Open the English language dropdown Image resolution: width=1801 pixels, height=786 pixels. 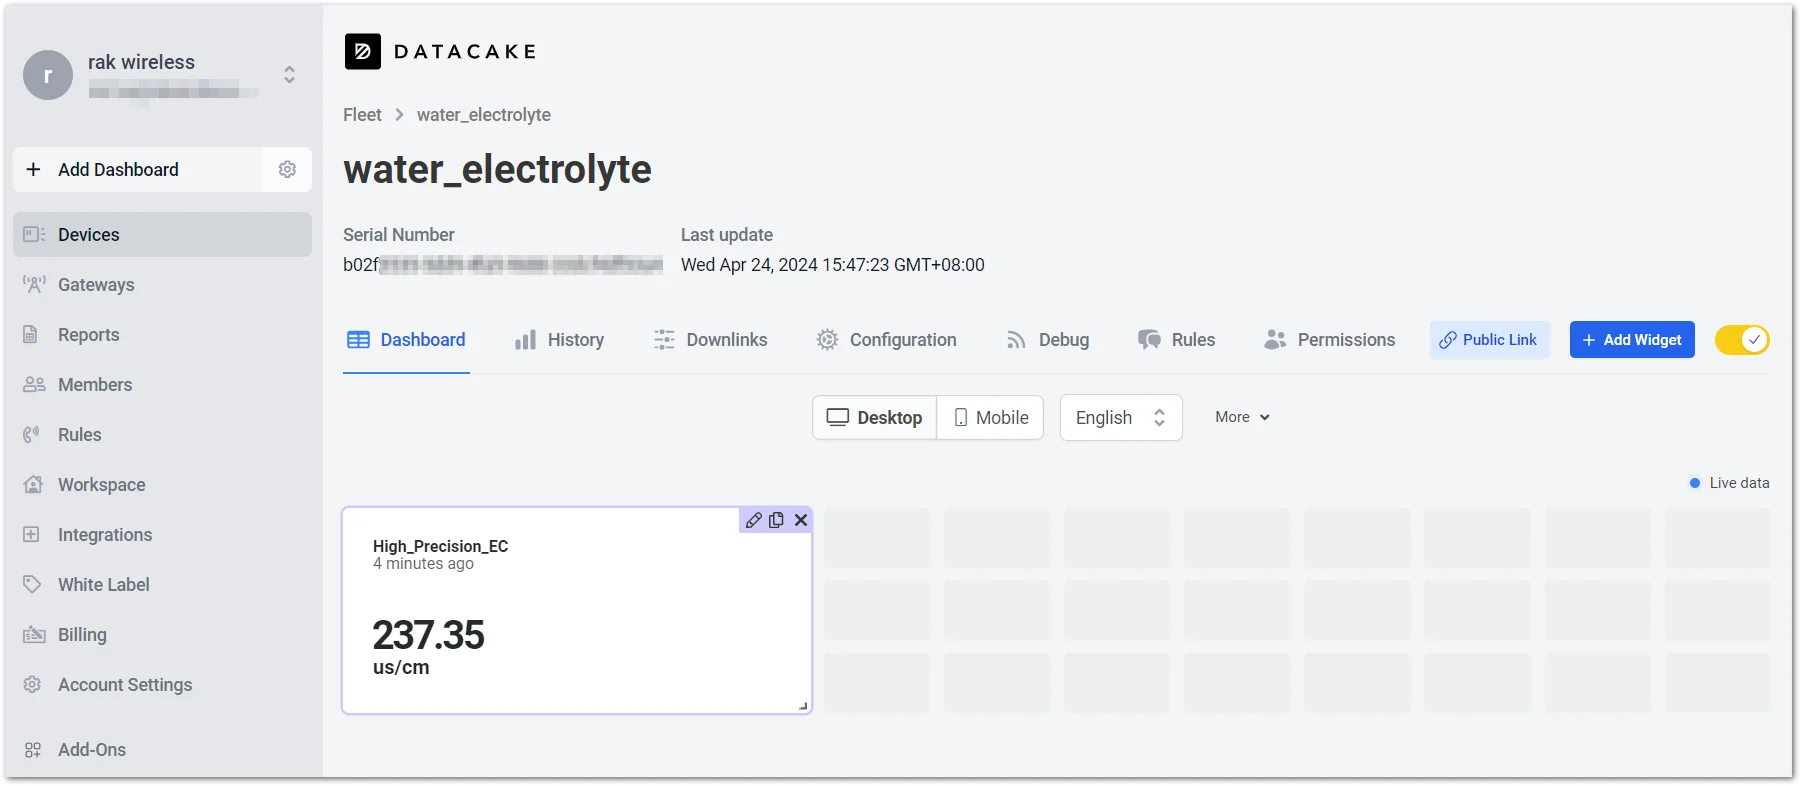pyautogui.click(x=1121, y=417)
